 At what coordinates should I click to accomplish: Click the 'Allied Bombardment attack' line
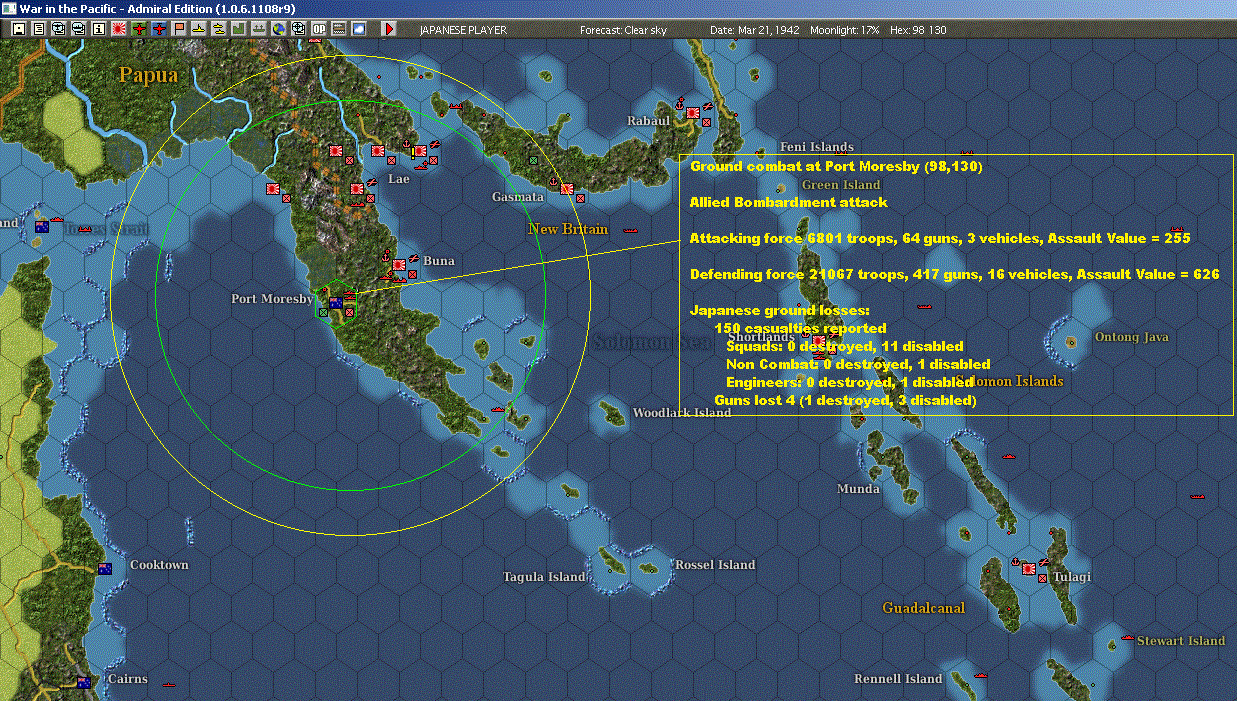pyautogui.click(x=788, y=202)
